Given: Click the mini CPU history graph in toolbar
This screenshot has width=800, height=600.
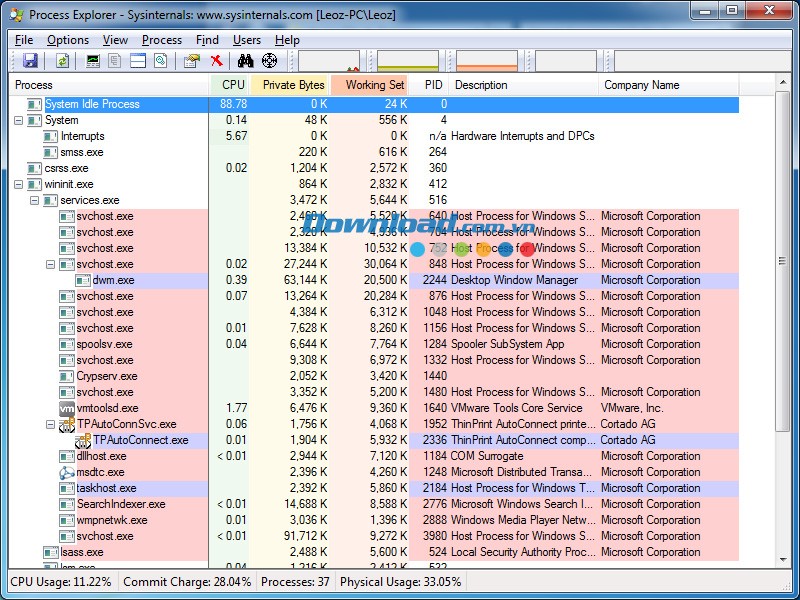Looking at the screenshot, I should tap(330, 60).
